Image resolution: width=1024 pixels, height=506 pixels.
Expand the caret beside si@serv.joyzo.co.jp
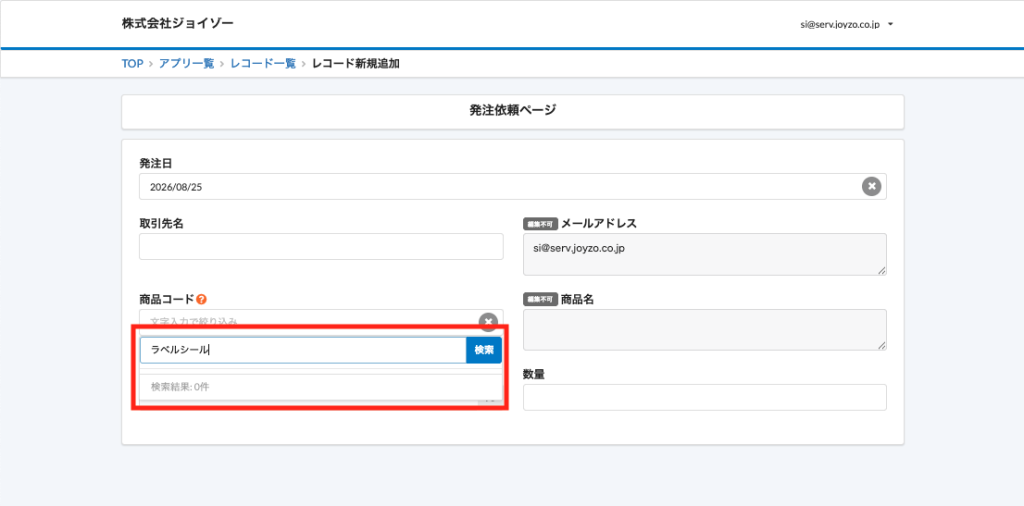pos(891,25)
